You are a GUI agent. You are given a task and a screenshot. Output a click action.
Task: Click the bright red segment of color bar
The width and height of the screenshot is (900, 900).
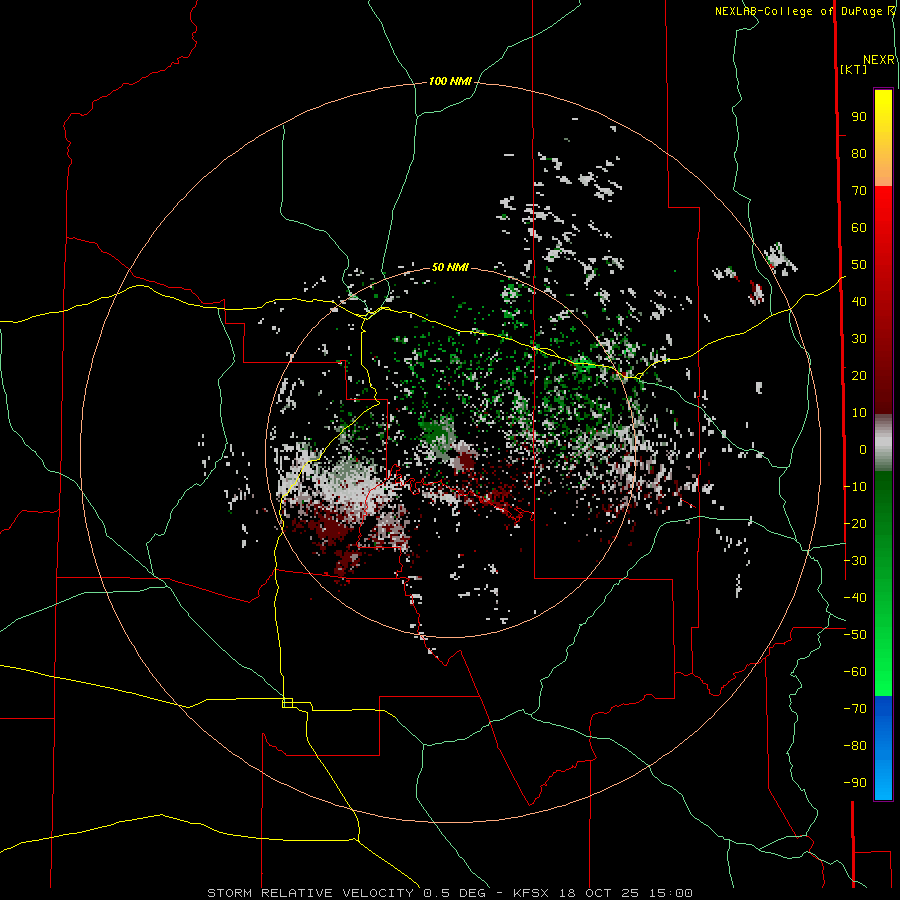point(883,224)
